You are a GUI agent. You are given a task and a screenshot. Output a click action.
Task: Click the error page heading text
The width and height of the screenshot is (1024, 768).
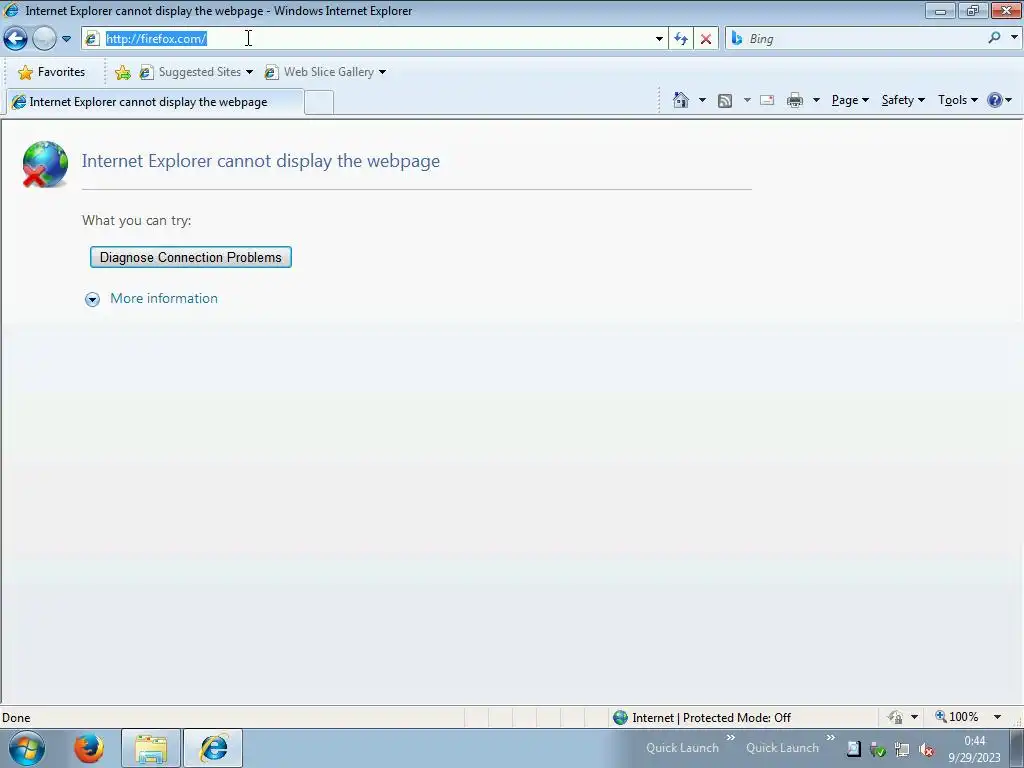(261, 161)
